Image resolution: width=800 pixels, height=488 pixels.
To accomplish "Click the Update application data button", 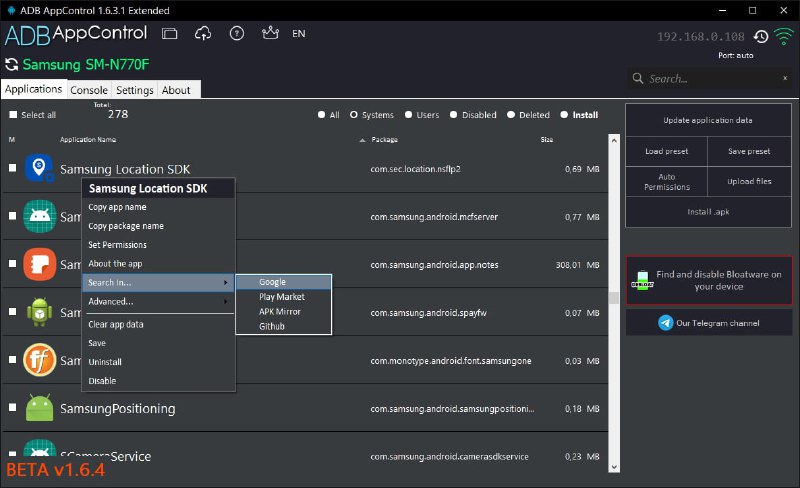I will coord(708,120).
